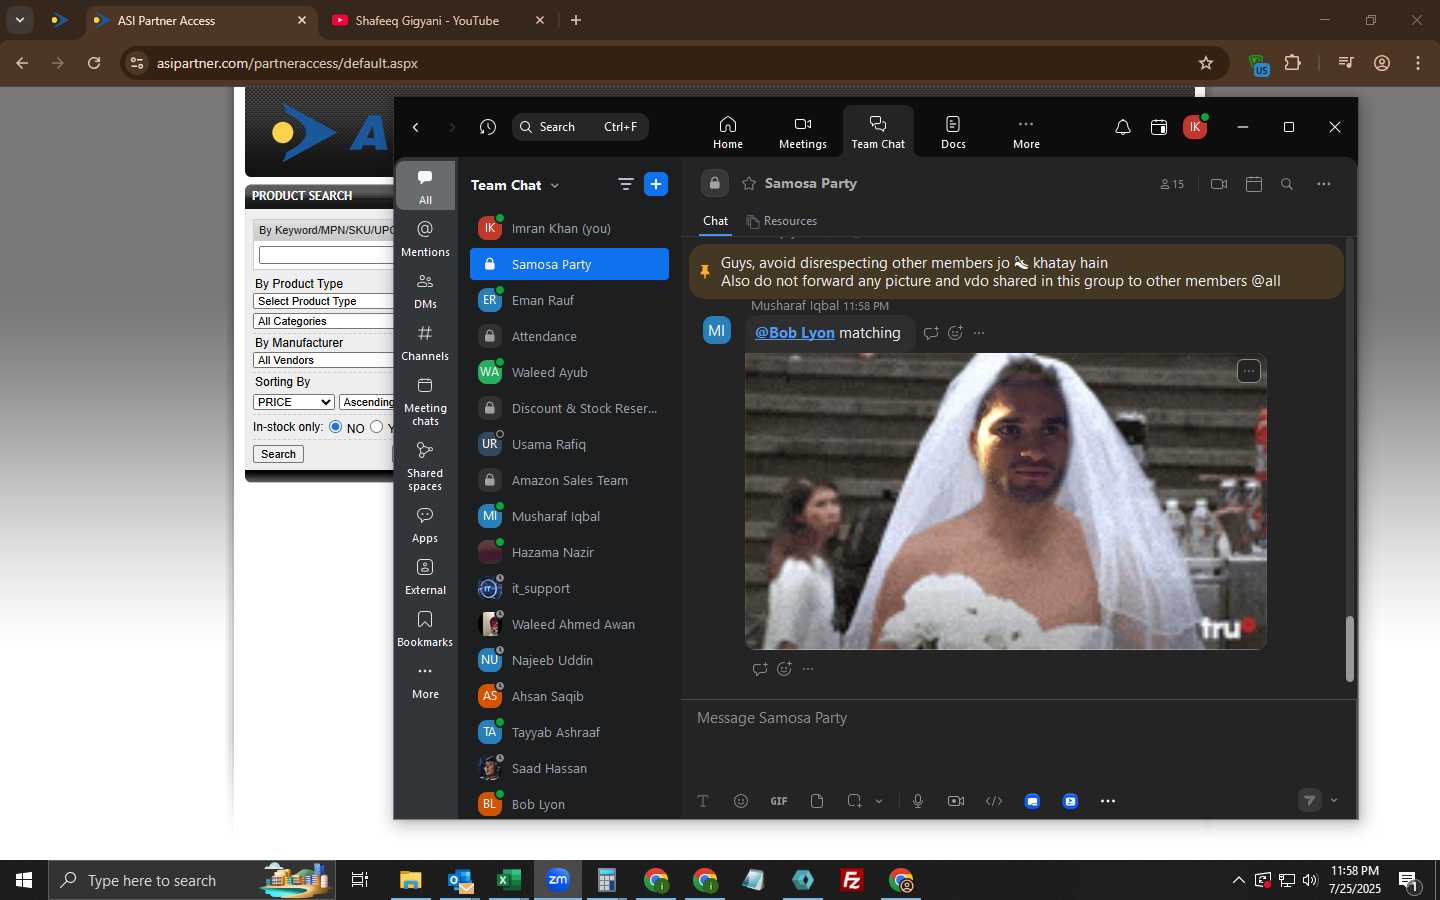
Task: Reply to the matching message
Action: [931, 333]
